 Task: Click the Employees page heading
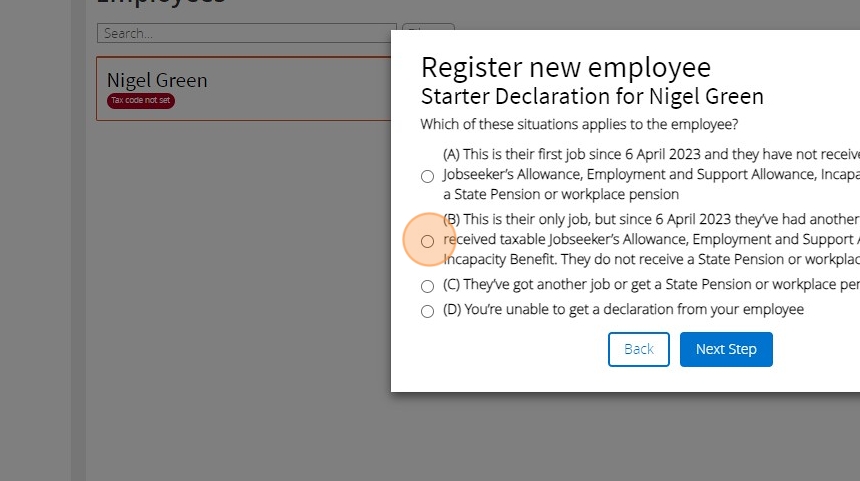(x=160, y=3)
